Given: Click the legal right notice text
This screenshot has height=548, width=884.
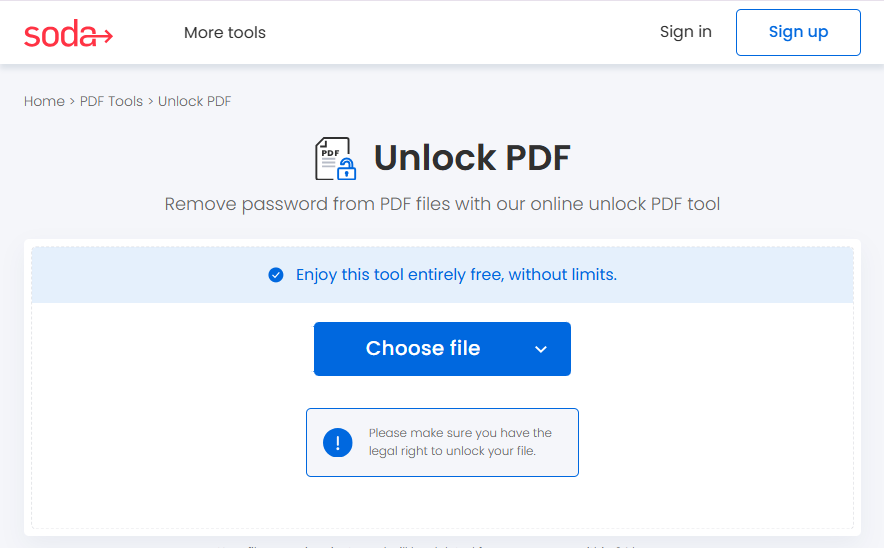Looking at the screenshot, I should (x=460, y=442).
